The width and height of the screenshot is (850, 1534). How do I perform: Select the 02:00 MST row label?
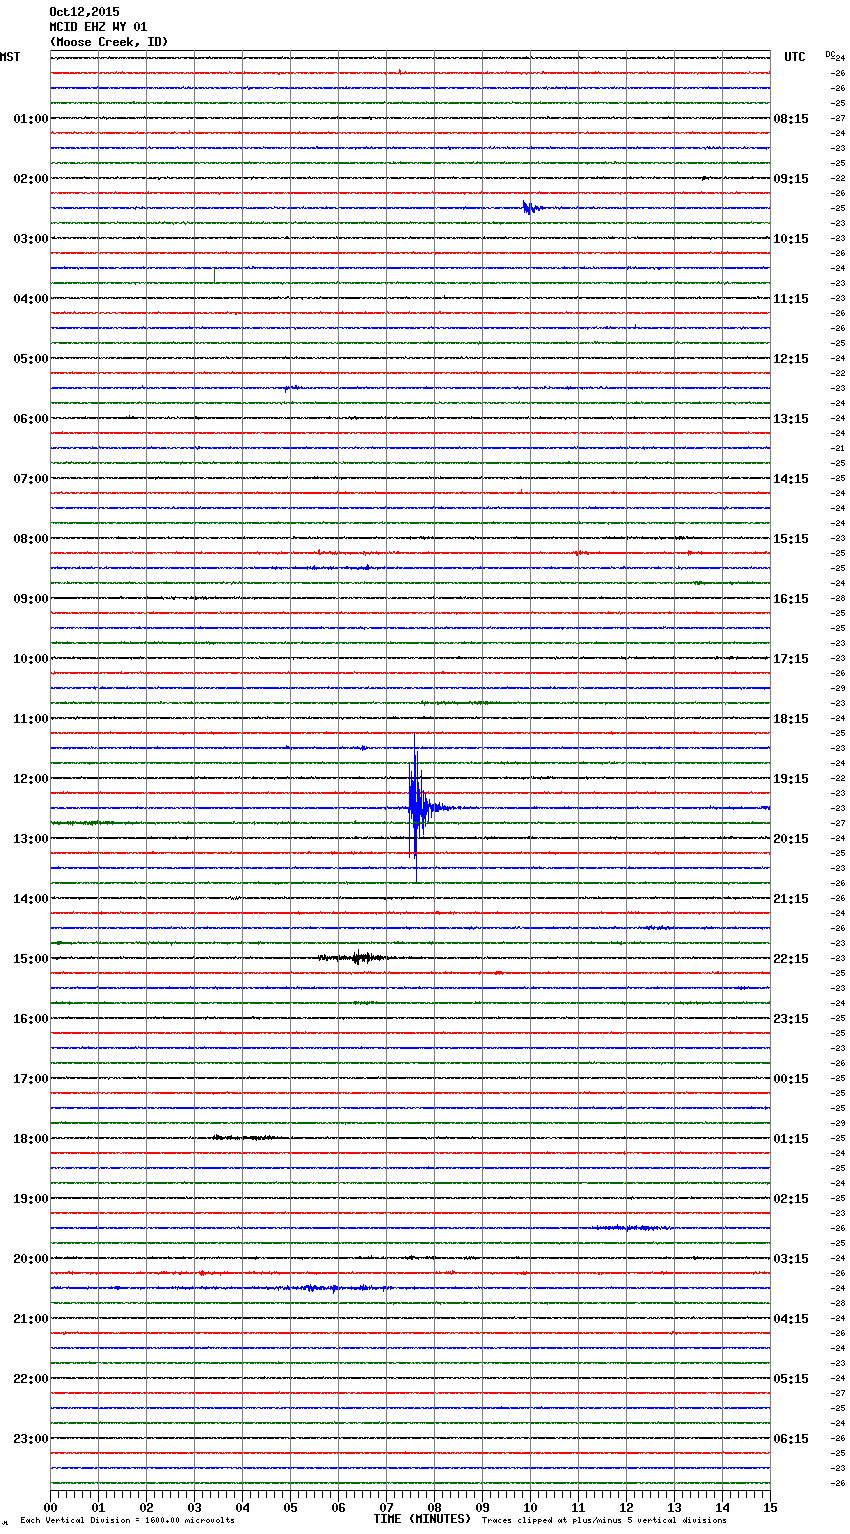[x=30, y=178]
